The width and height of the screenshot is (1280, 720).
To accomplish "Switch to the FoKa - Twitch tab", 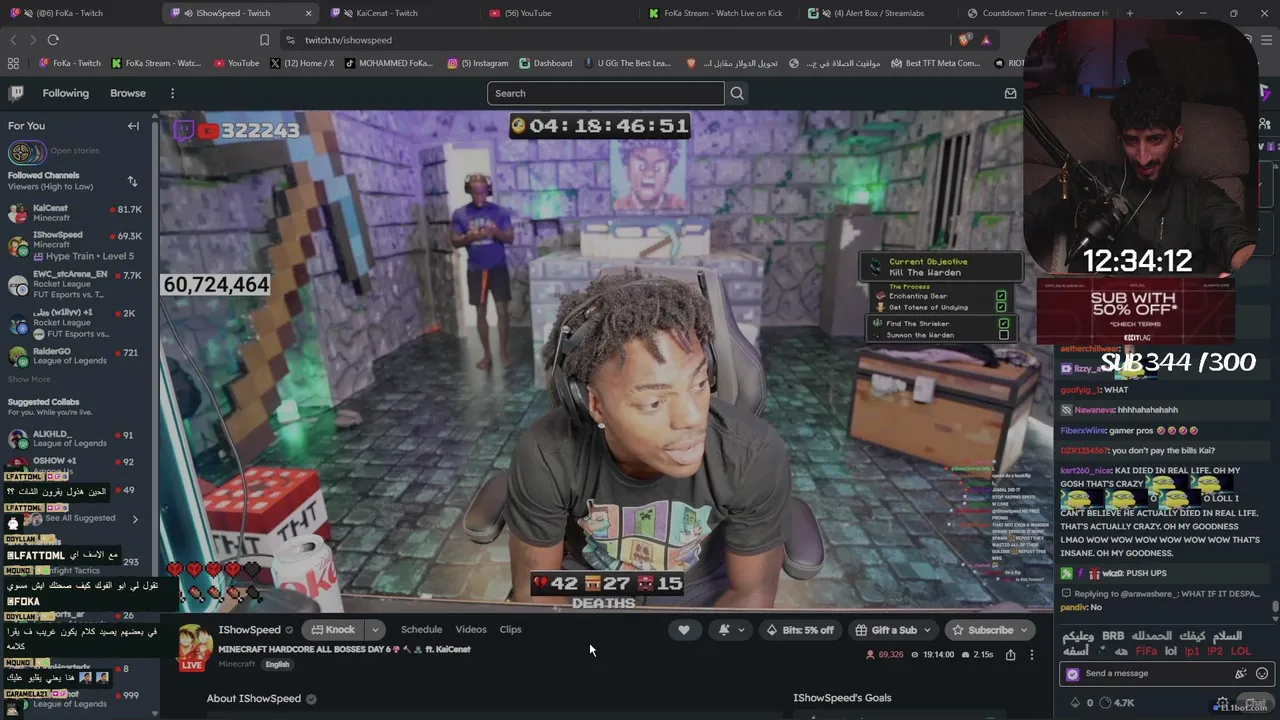I will (78, 13).
